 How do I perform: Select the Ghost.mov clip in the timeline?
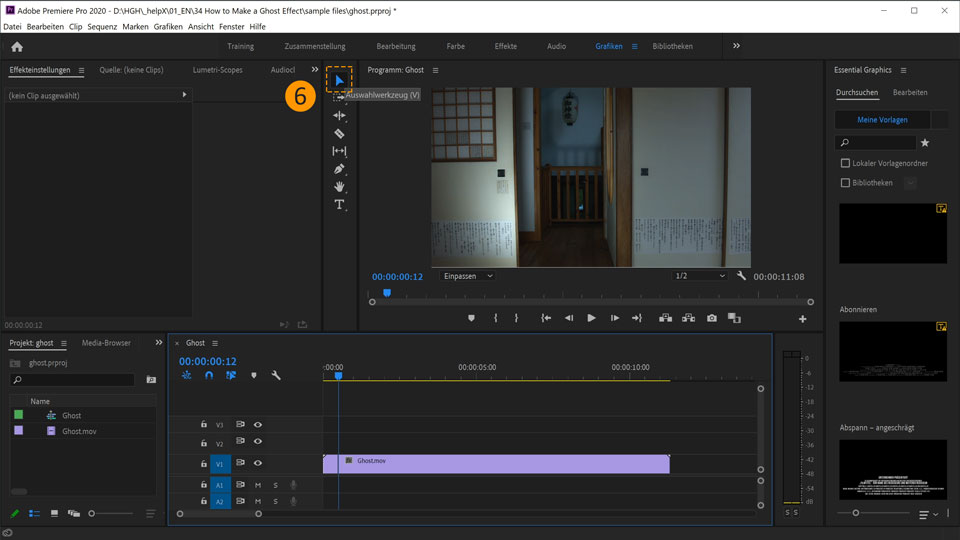coord(500,463)
